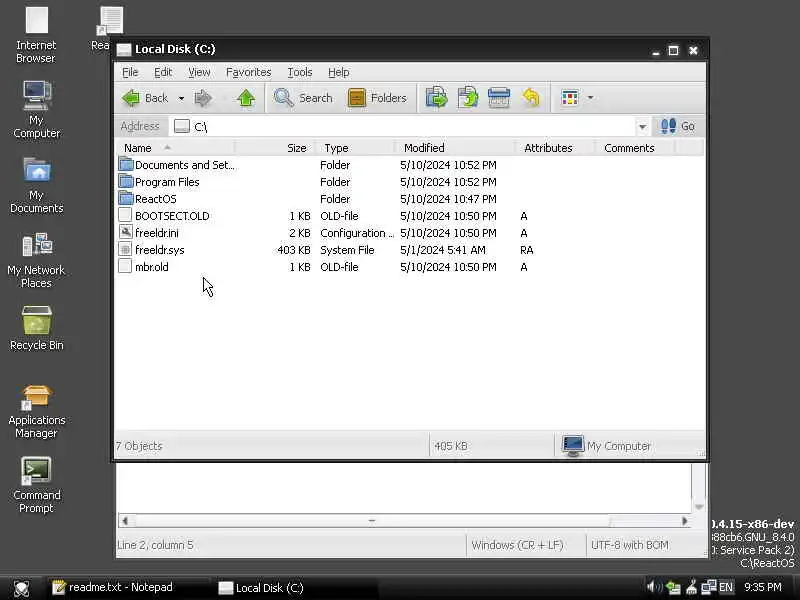This screenshot has height=600, width=800.
Task: Click the Delete toolbar icon
Action: 498,97
